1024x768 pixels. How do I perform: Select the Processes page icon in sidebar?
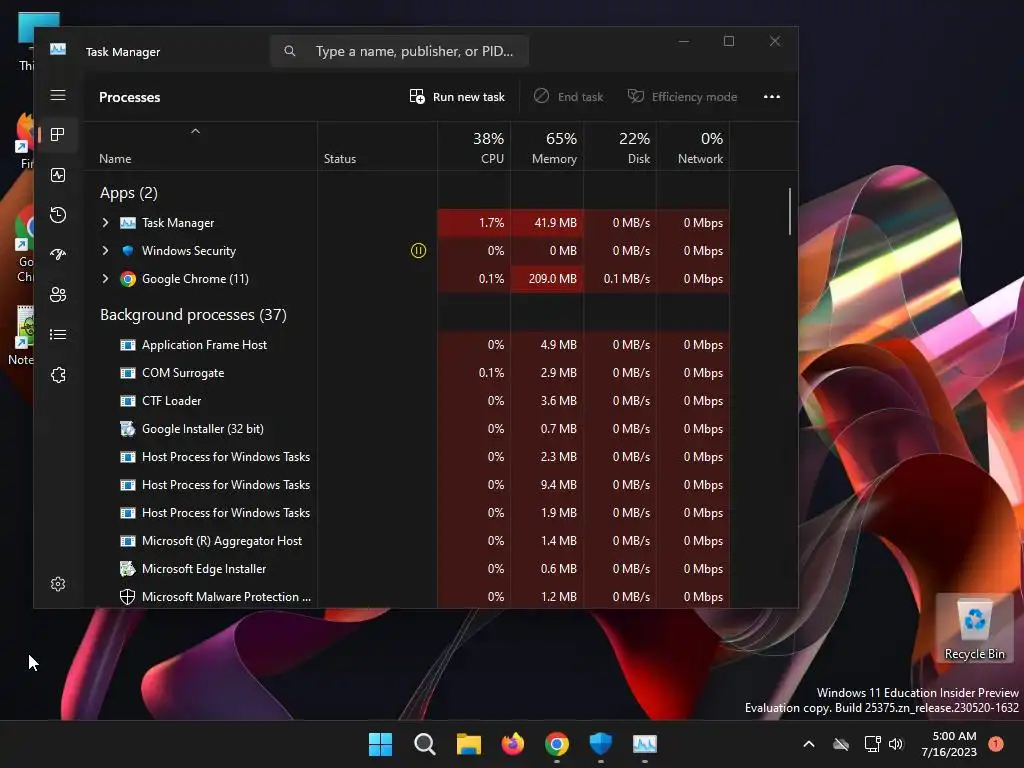(x=58, y=135)
